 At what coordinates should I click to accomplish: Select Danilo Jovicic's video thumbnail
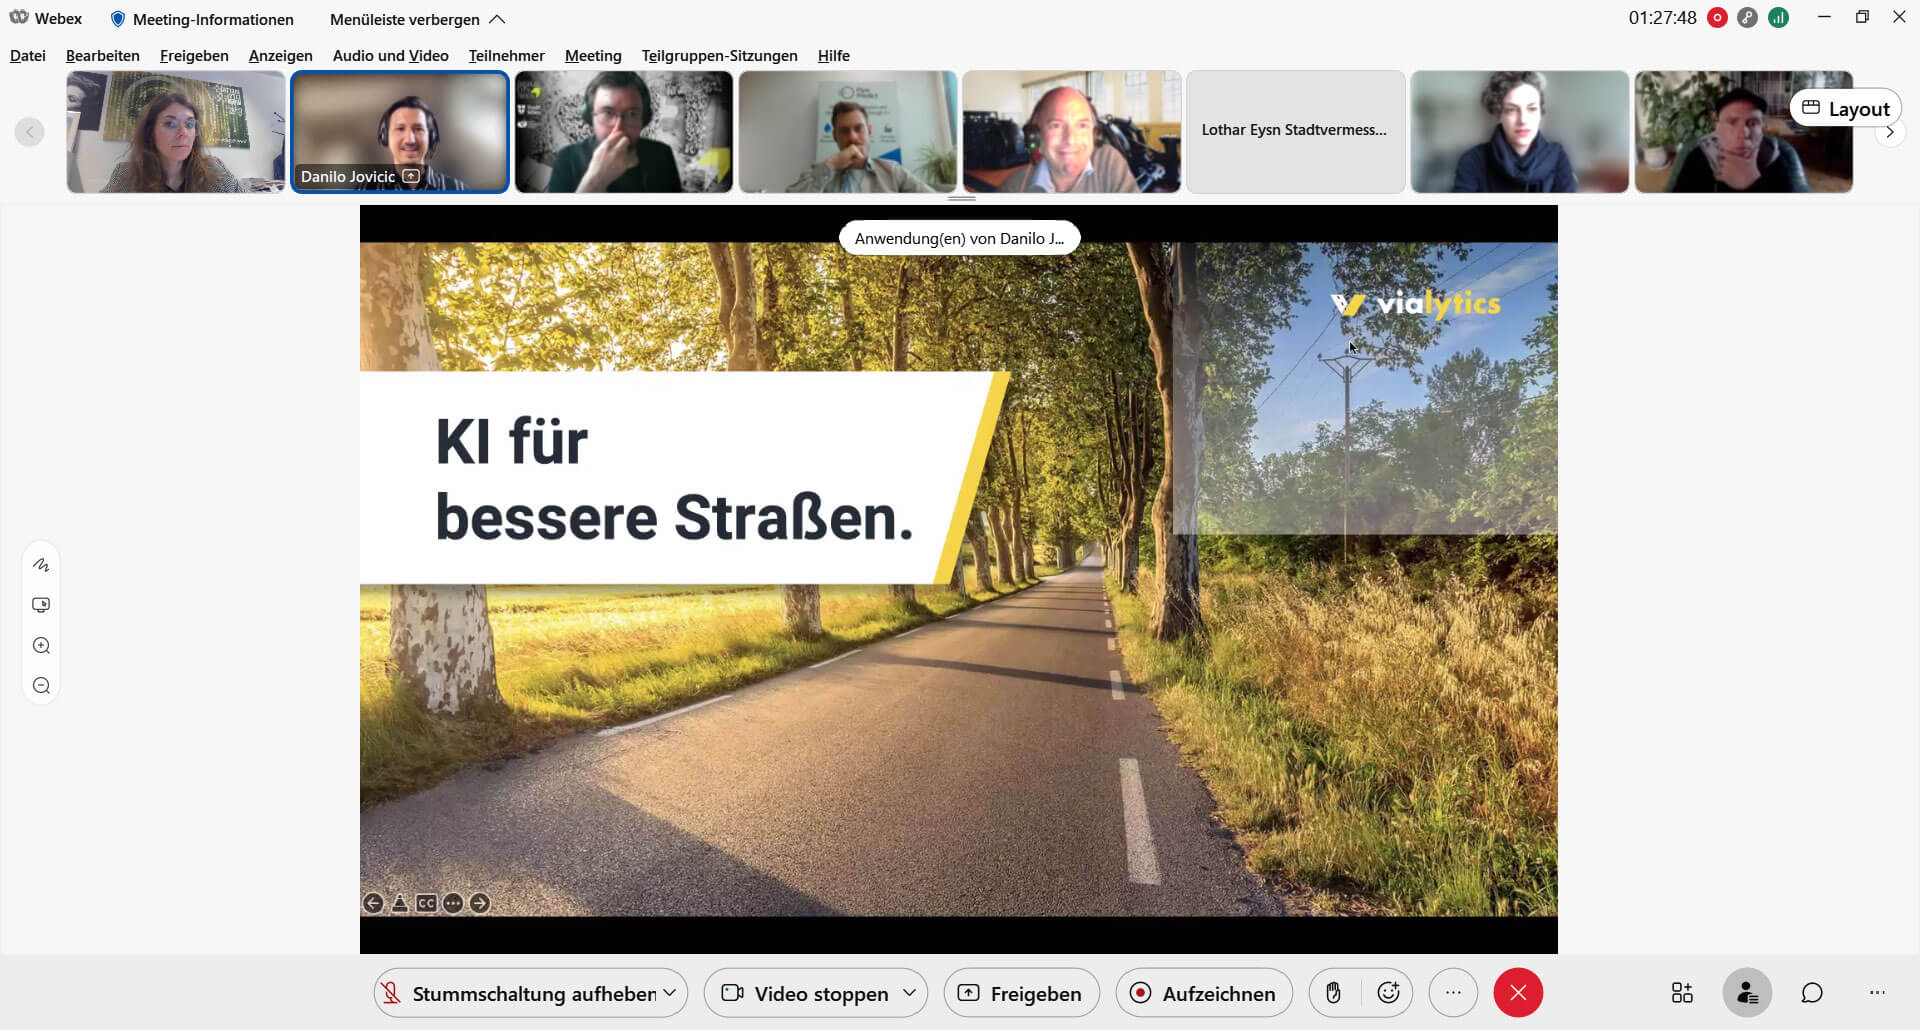pyautogui.click(x=400, y=131)
